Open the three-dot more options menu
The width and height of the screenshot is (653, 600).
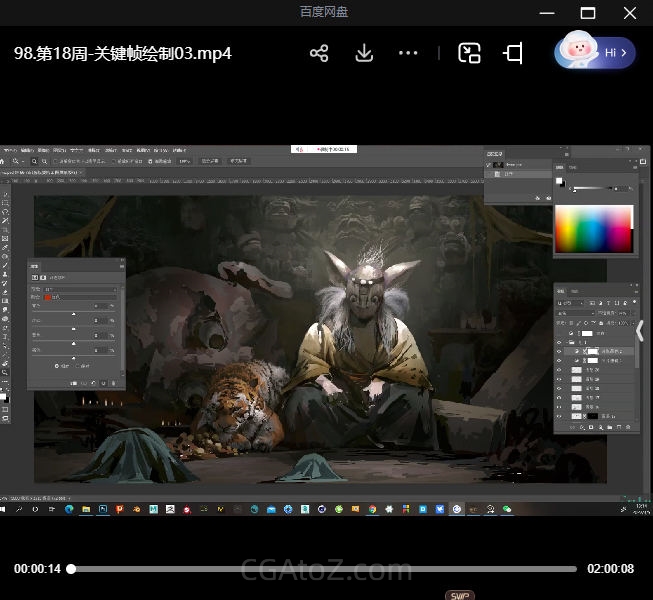pyautogui.click(x=408, y=53)
